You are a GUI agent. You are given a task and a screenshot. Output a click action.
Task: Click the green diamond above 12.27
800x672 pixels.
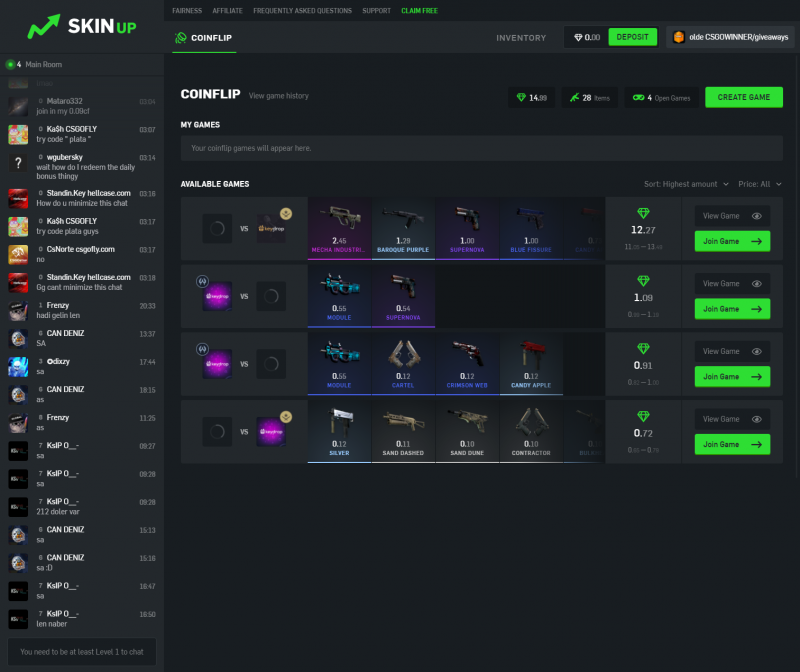point(643,213)
